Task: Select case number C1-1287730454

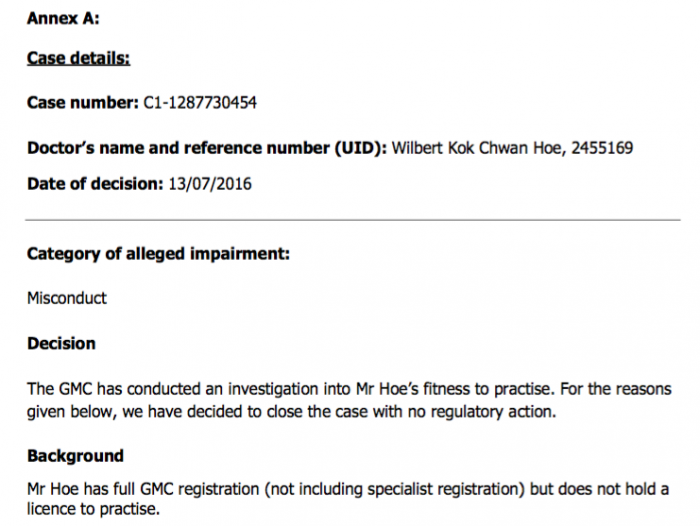Action: [200, 103]
